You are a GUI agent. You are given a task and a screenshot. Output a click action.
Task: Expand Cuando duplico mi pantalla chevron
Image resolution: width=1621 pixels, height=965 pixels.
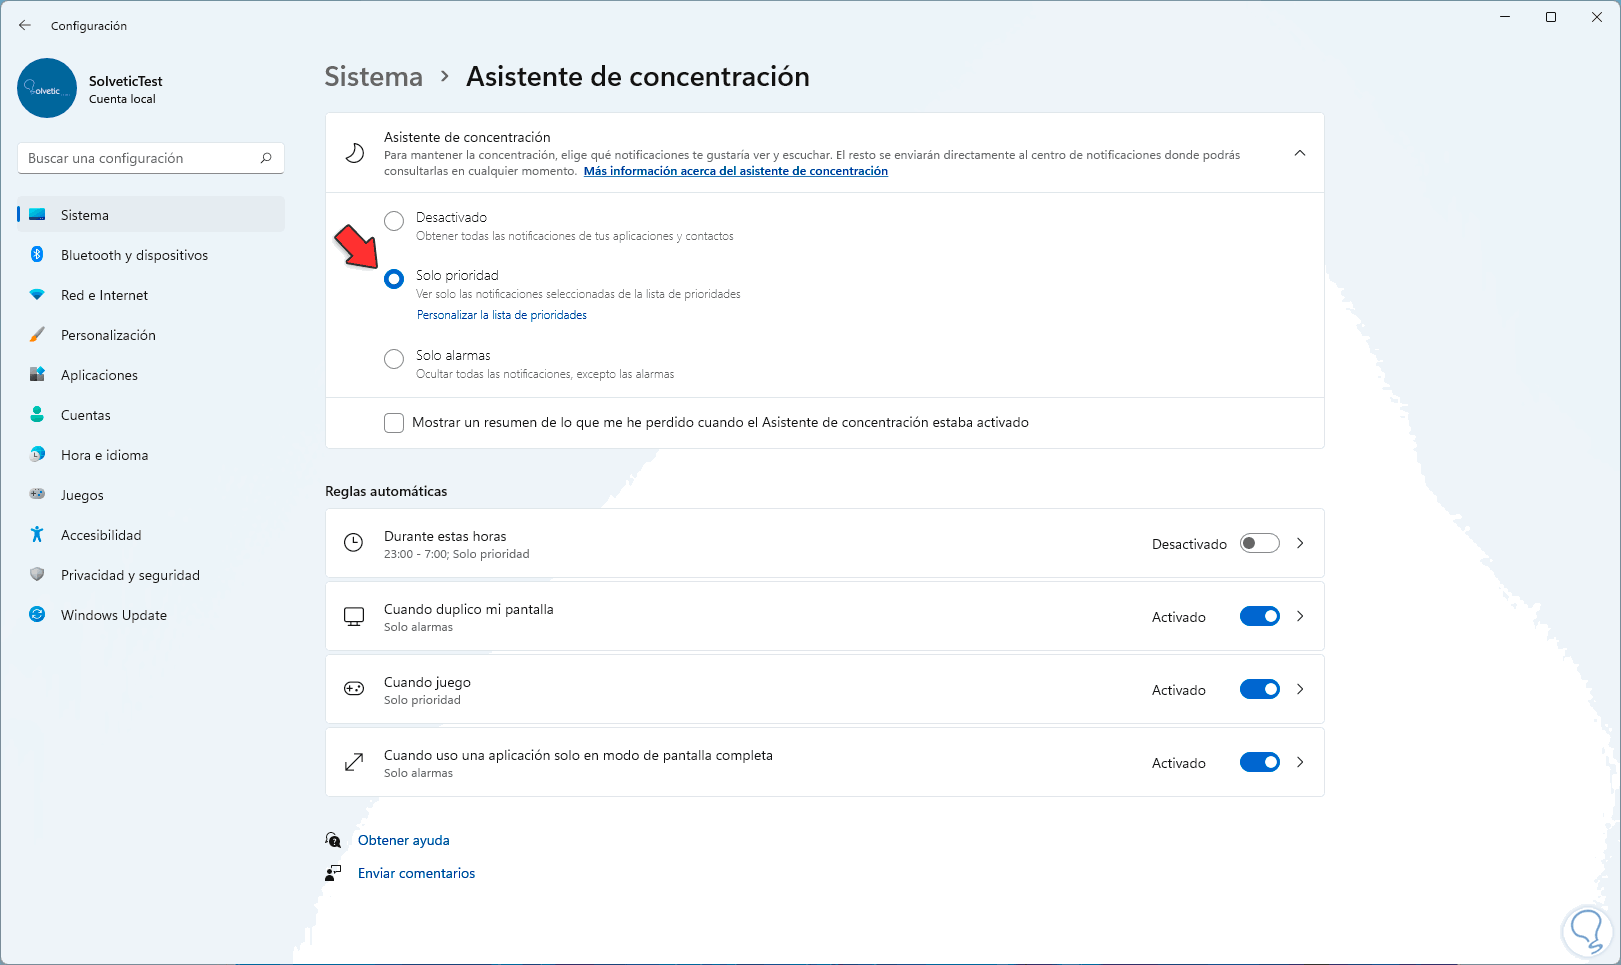pyautogui.click(x=1300, y=617)
